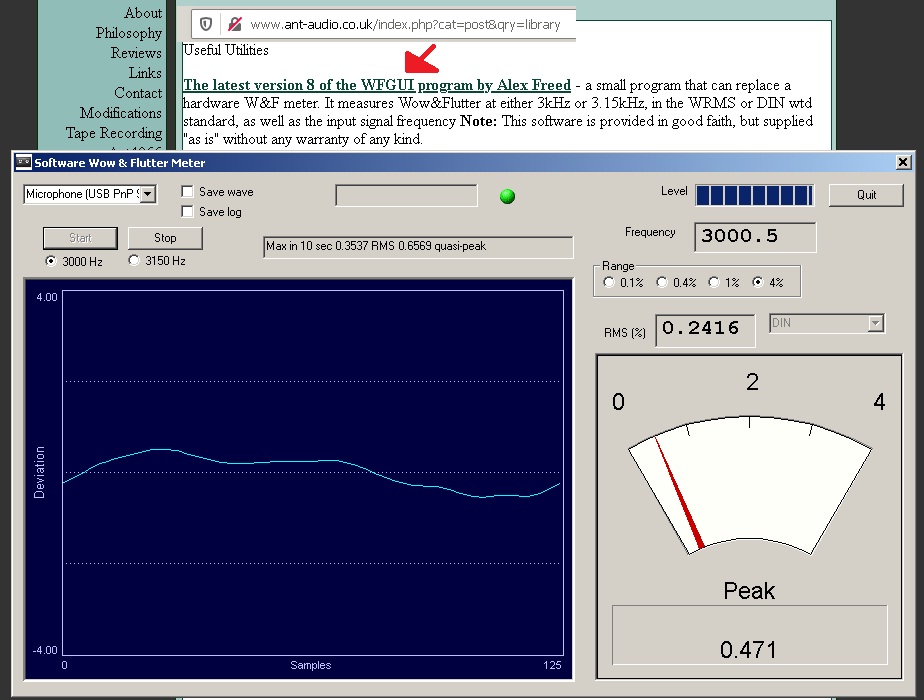Screen dimensions: 924x700
Task: Click the Useful Utilities heading on webpage
Action: coord(226,50)
